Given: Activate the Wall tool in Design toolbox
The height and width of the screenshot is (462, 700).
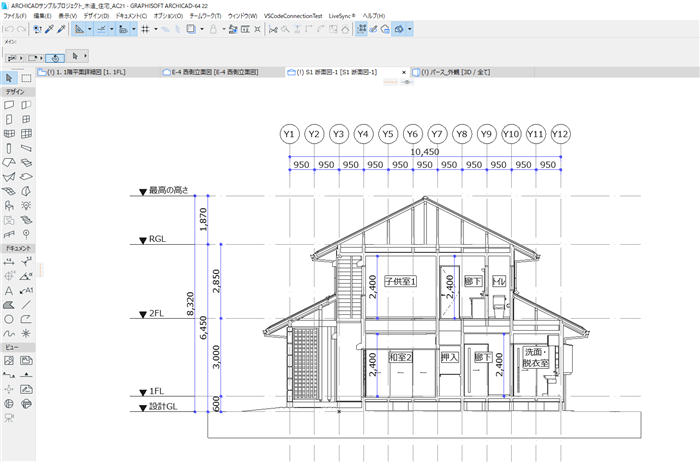Looking at the screenshot, I should 9,105.
